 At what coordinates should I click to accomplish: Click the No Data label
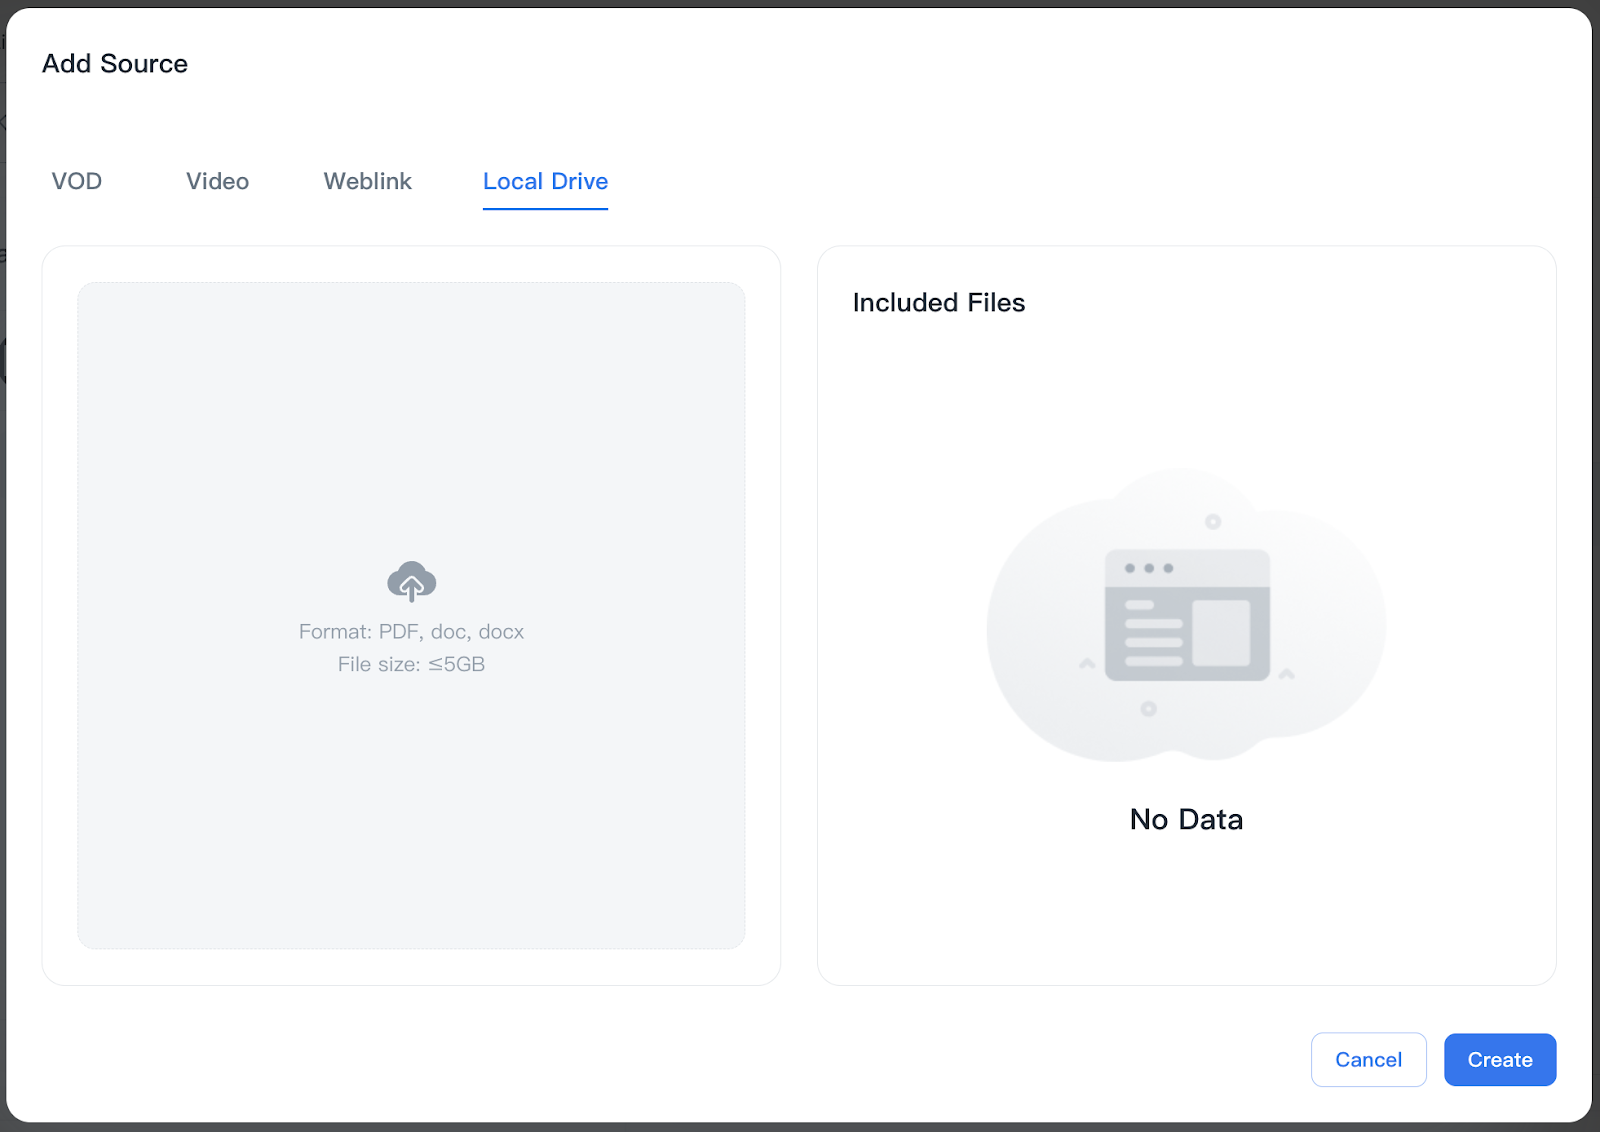pyautogui.click(x=1186, y=819)
